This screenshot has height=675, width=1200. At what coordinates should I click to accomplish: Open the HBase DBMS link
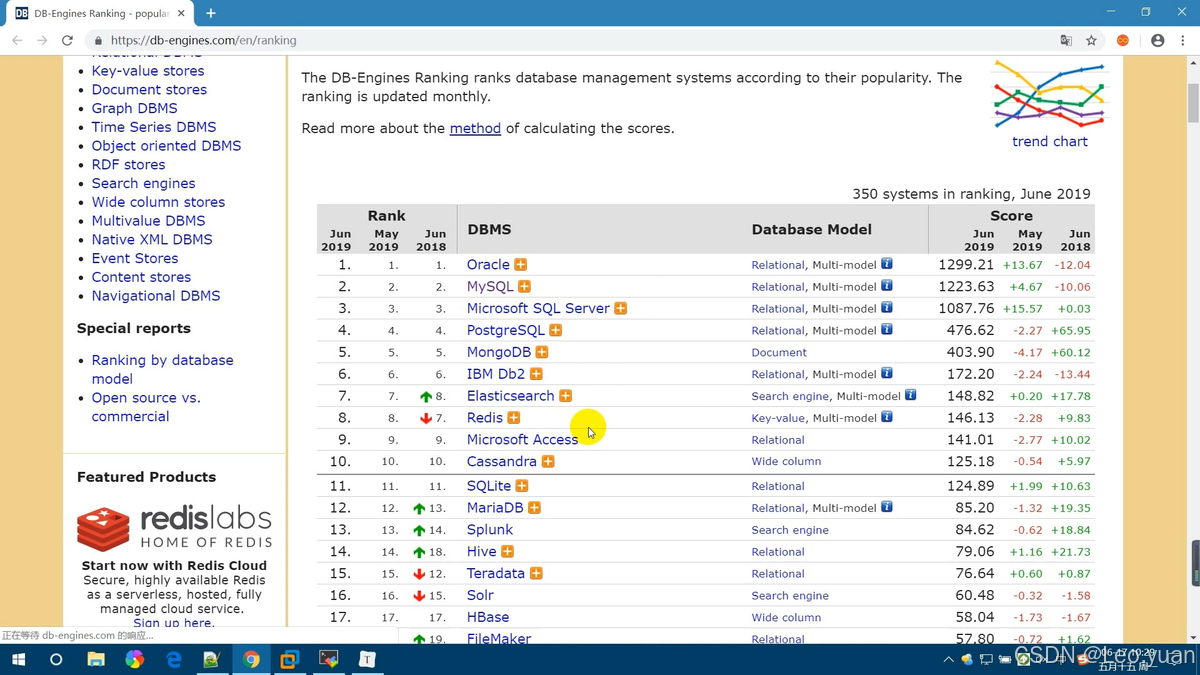(488, 618)
